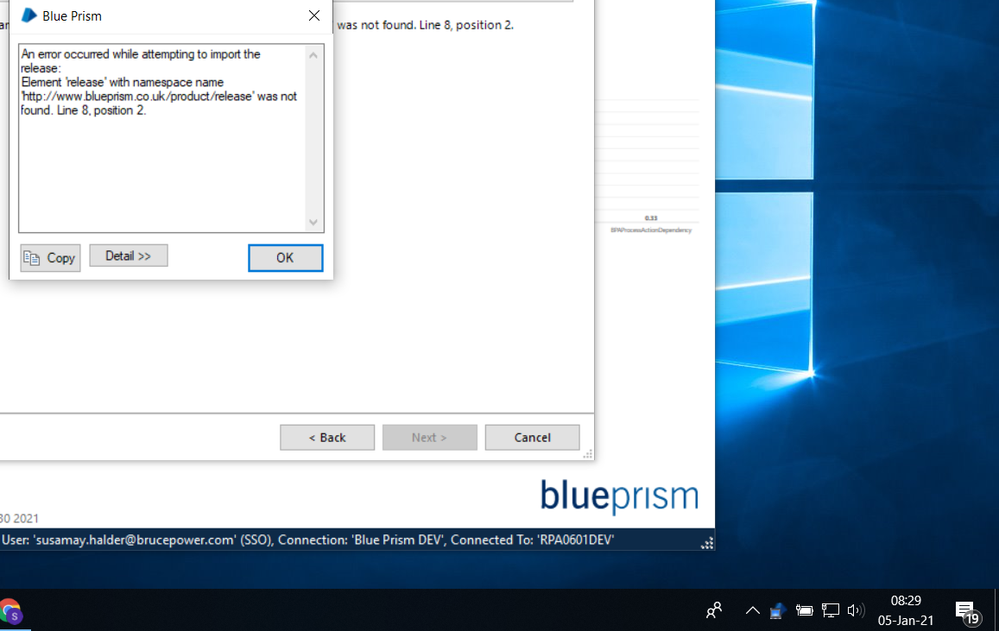Close the Blue Prism error dialog
This screenshot has height=631, width=999.
coord(314,16)
